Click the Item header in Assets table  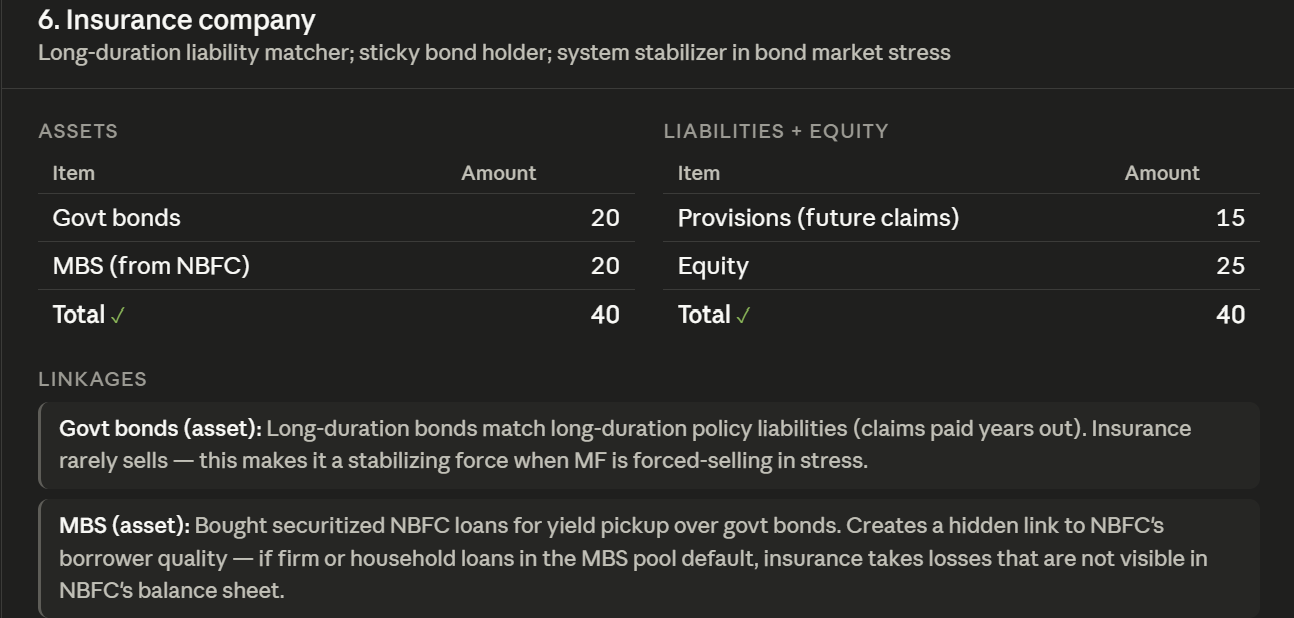74,173
